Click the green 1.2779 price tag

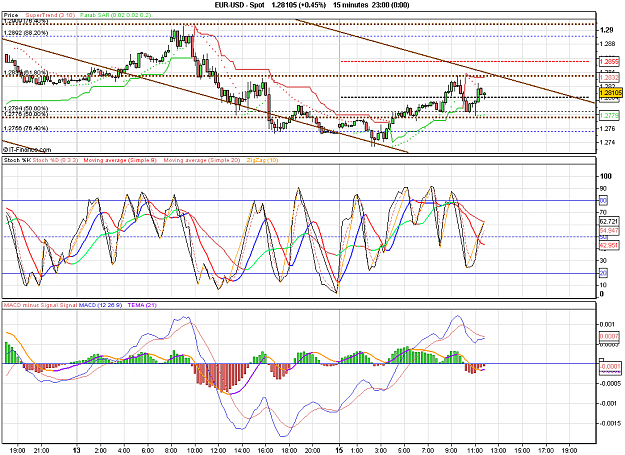(609, 116)
